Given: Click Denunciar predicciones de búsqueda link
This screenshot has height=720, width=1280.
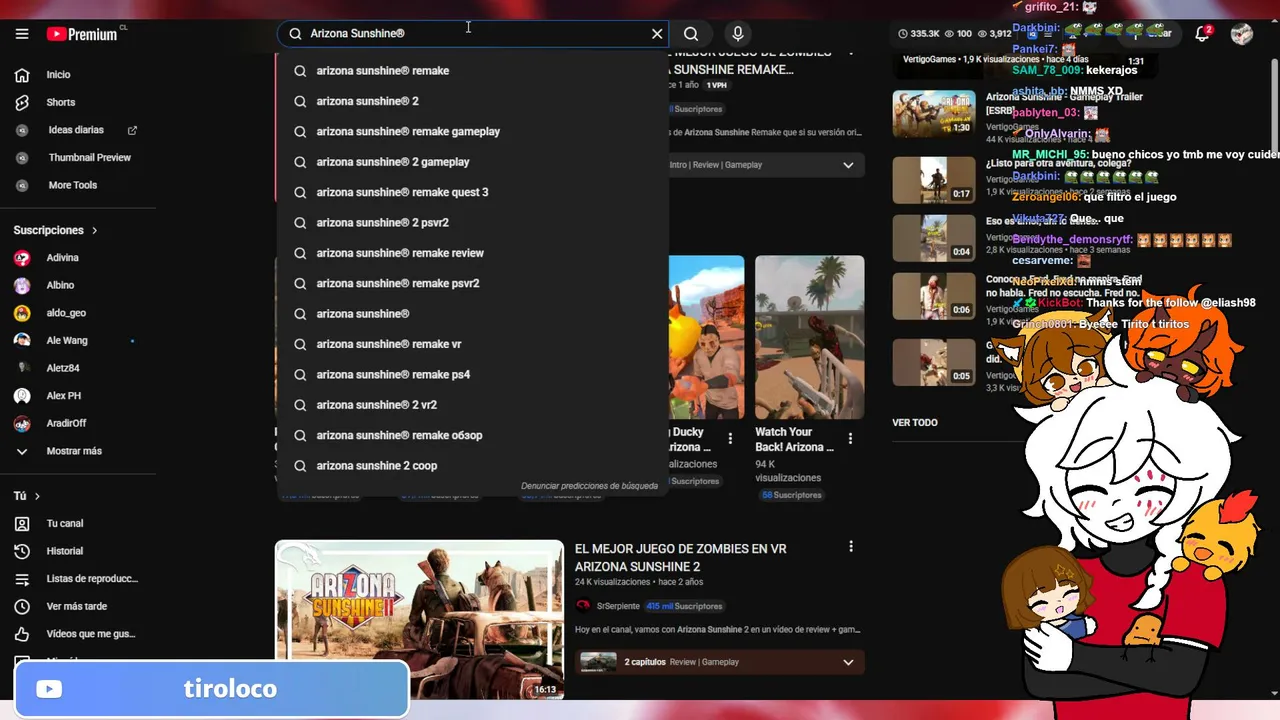Looking at the screenshot, I should click(589, 486).
